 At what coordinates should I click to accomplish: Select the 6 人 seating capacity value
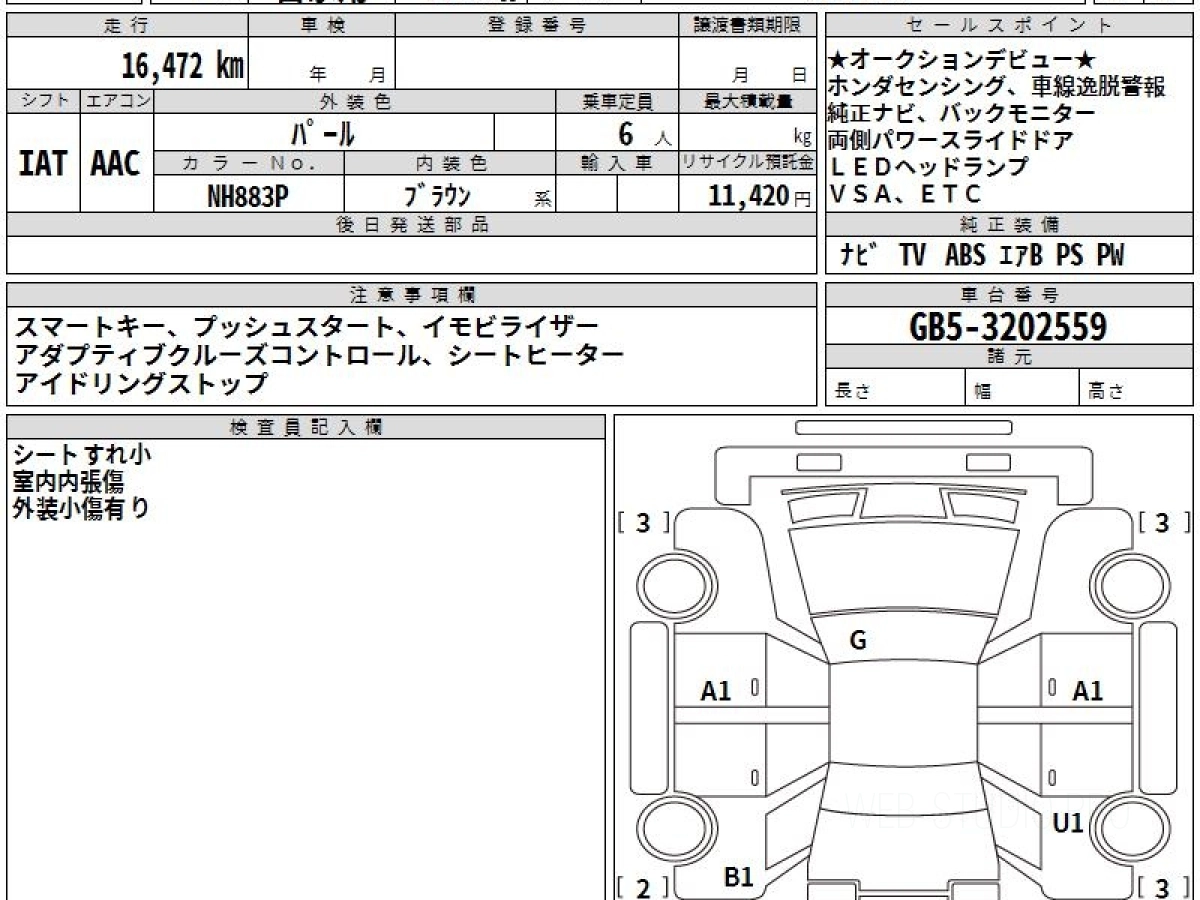click(x=645, y=134)
